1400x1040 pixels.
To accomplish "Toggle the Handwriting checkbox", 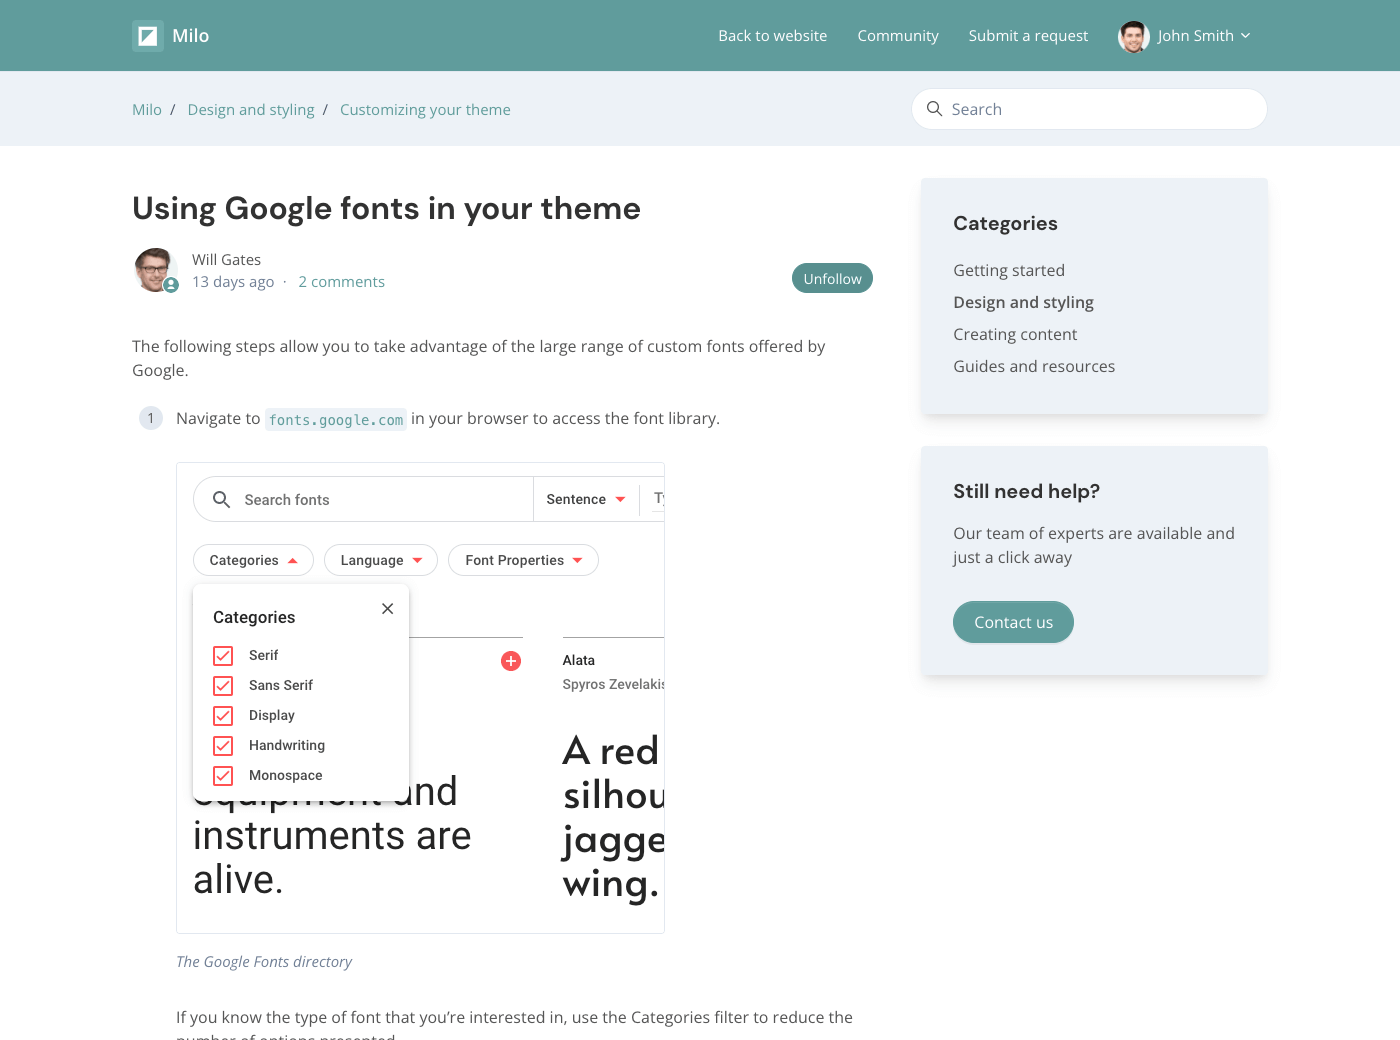I will coord(223,746).
